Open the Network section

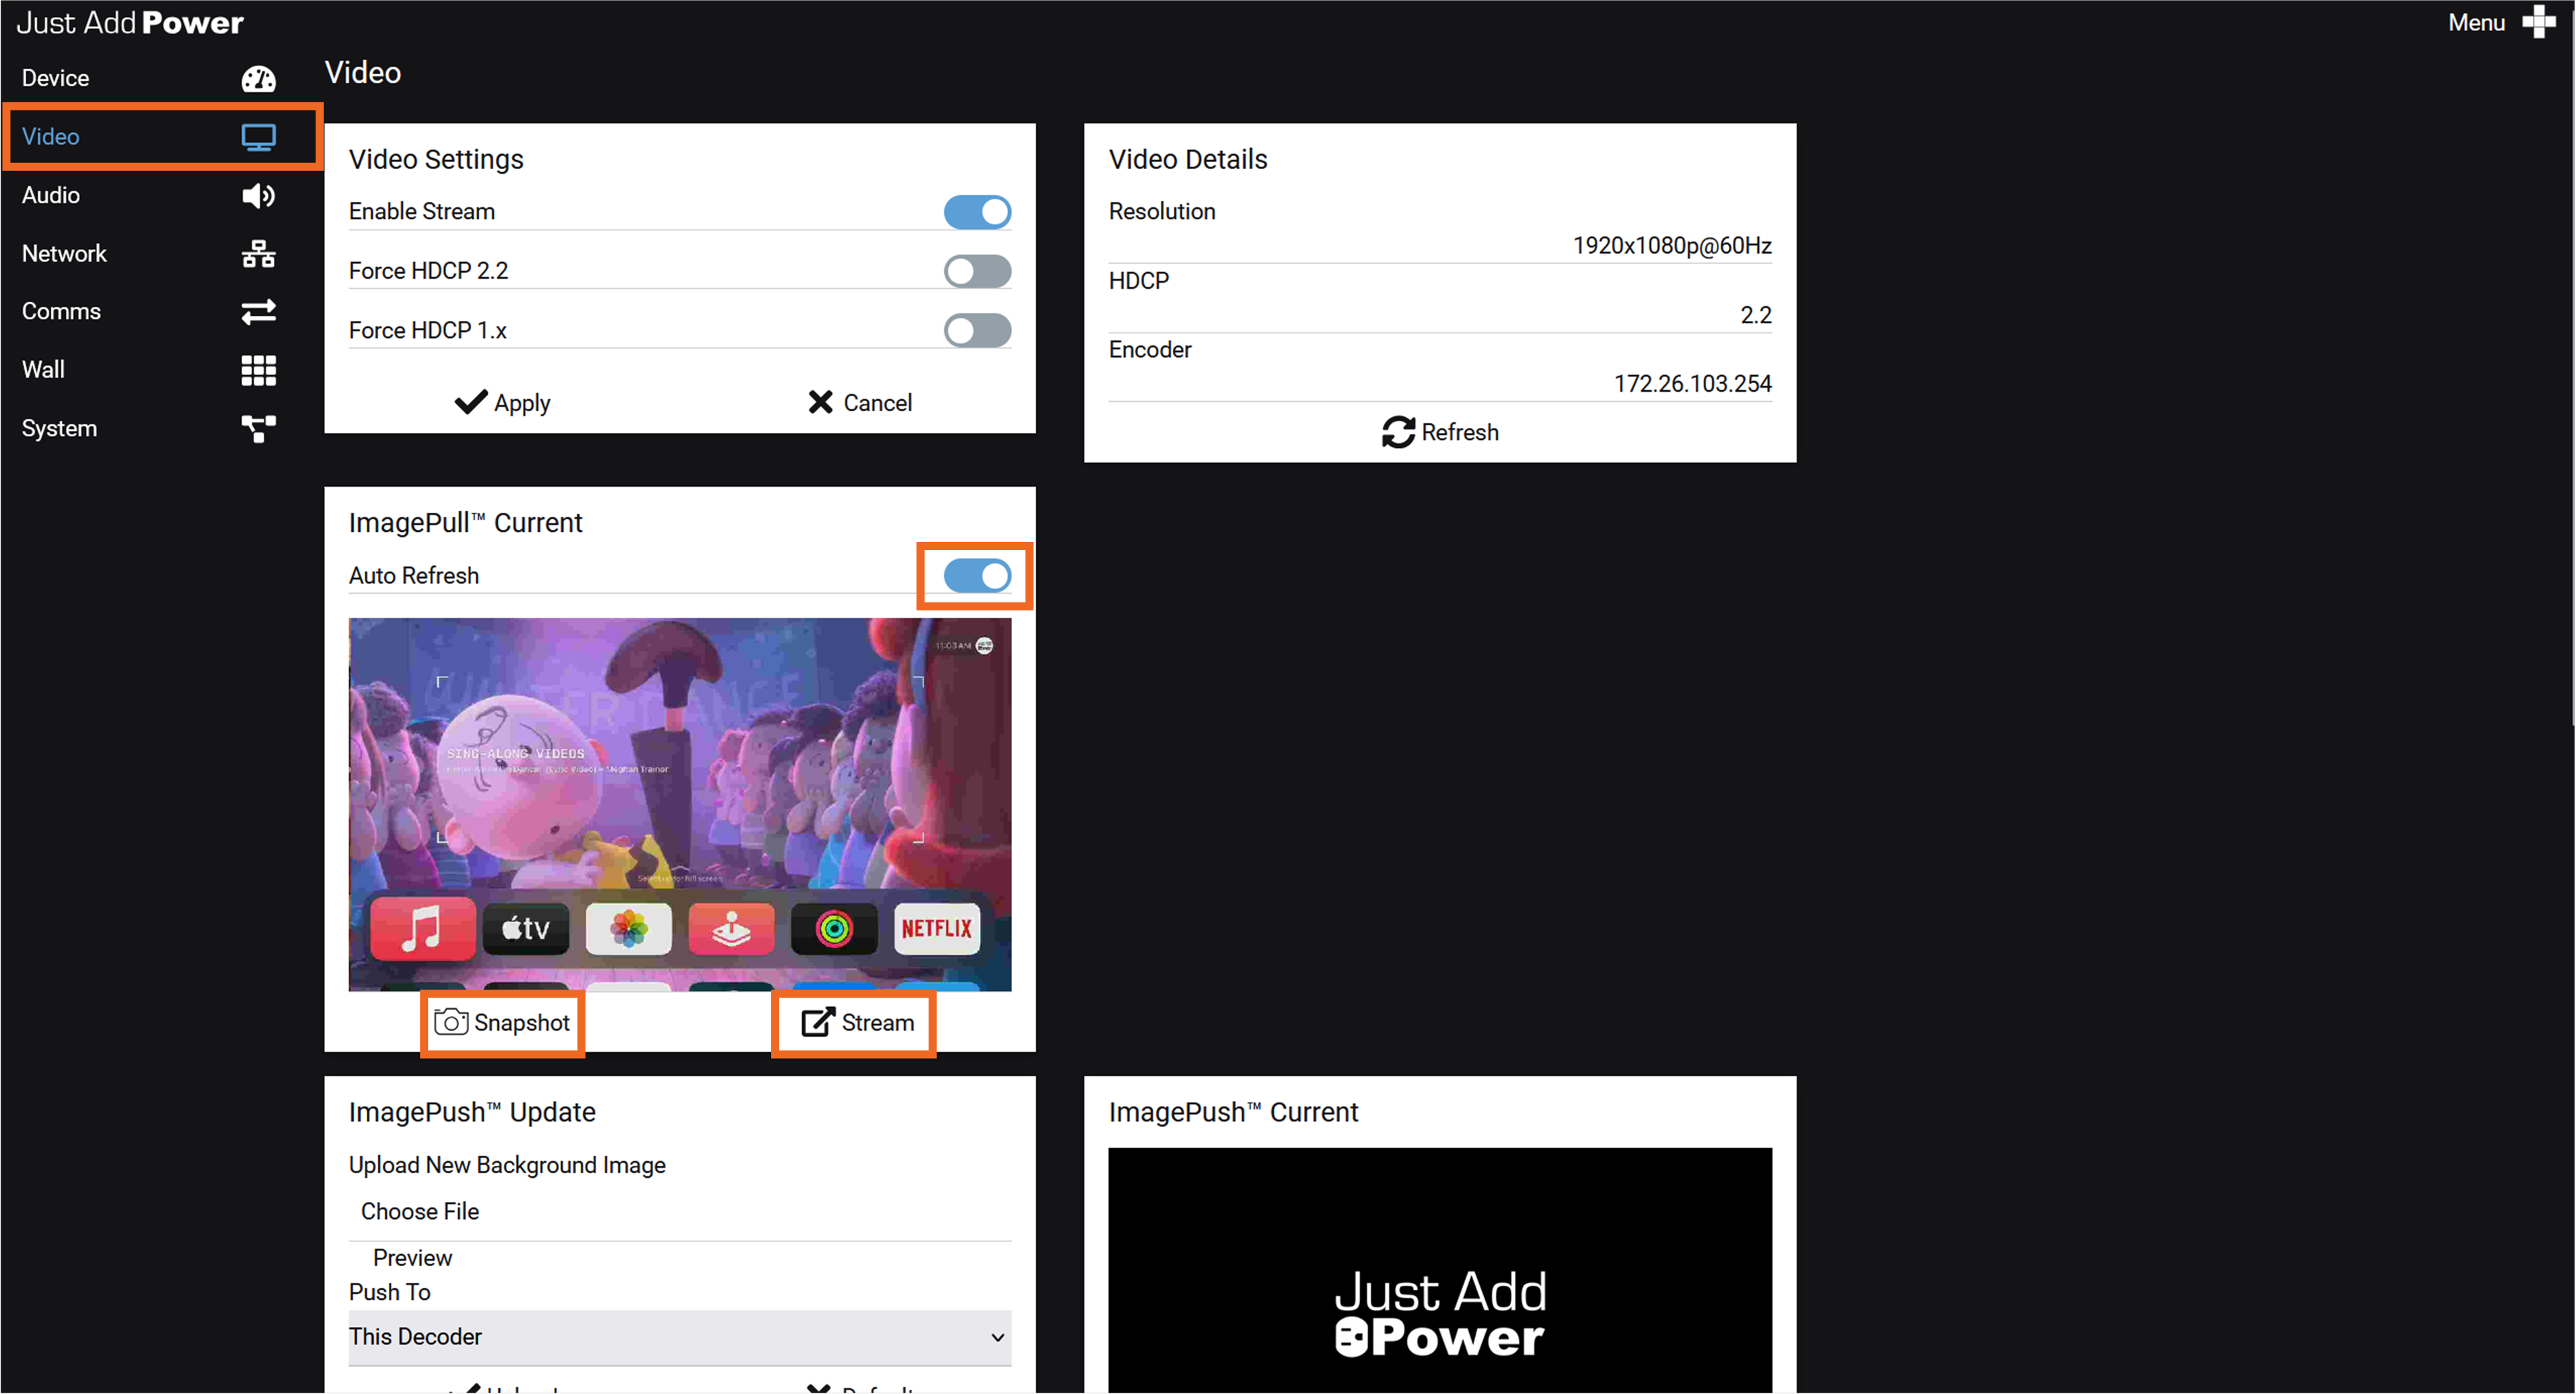64,253
